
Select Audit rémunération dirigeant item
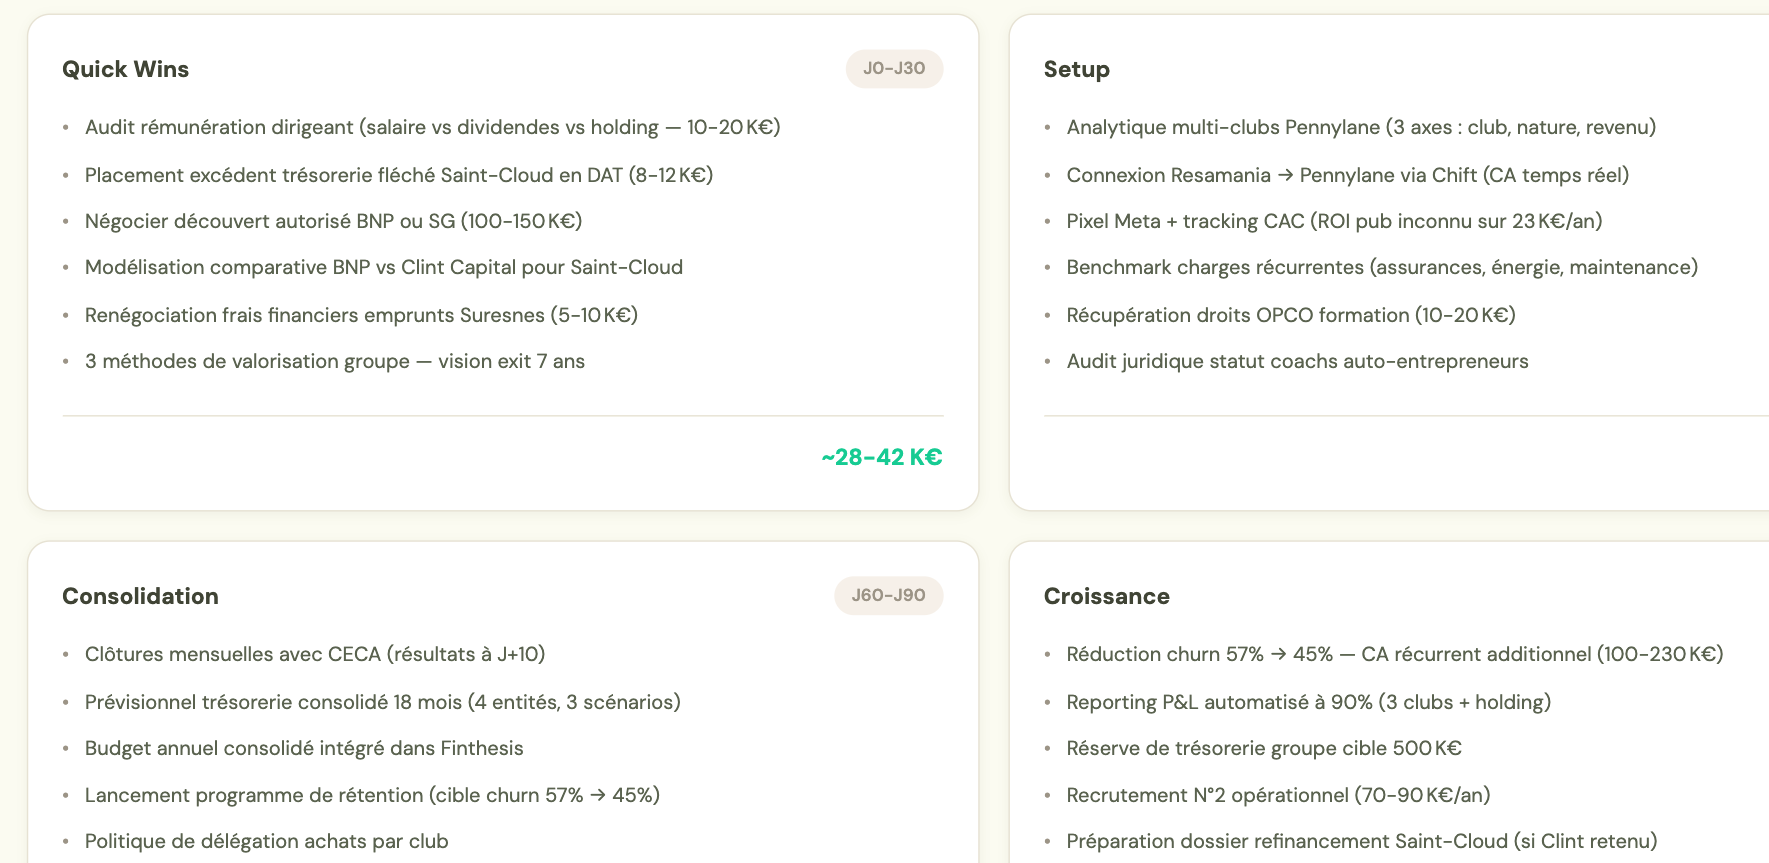coord(432,127)
